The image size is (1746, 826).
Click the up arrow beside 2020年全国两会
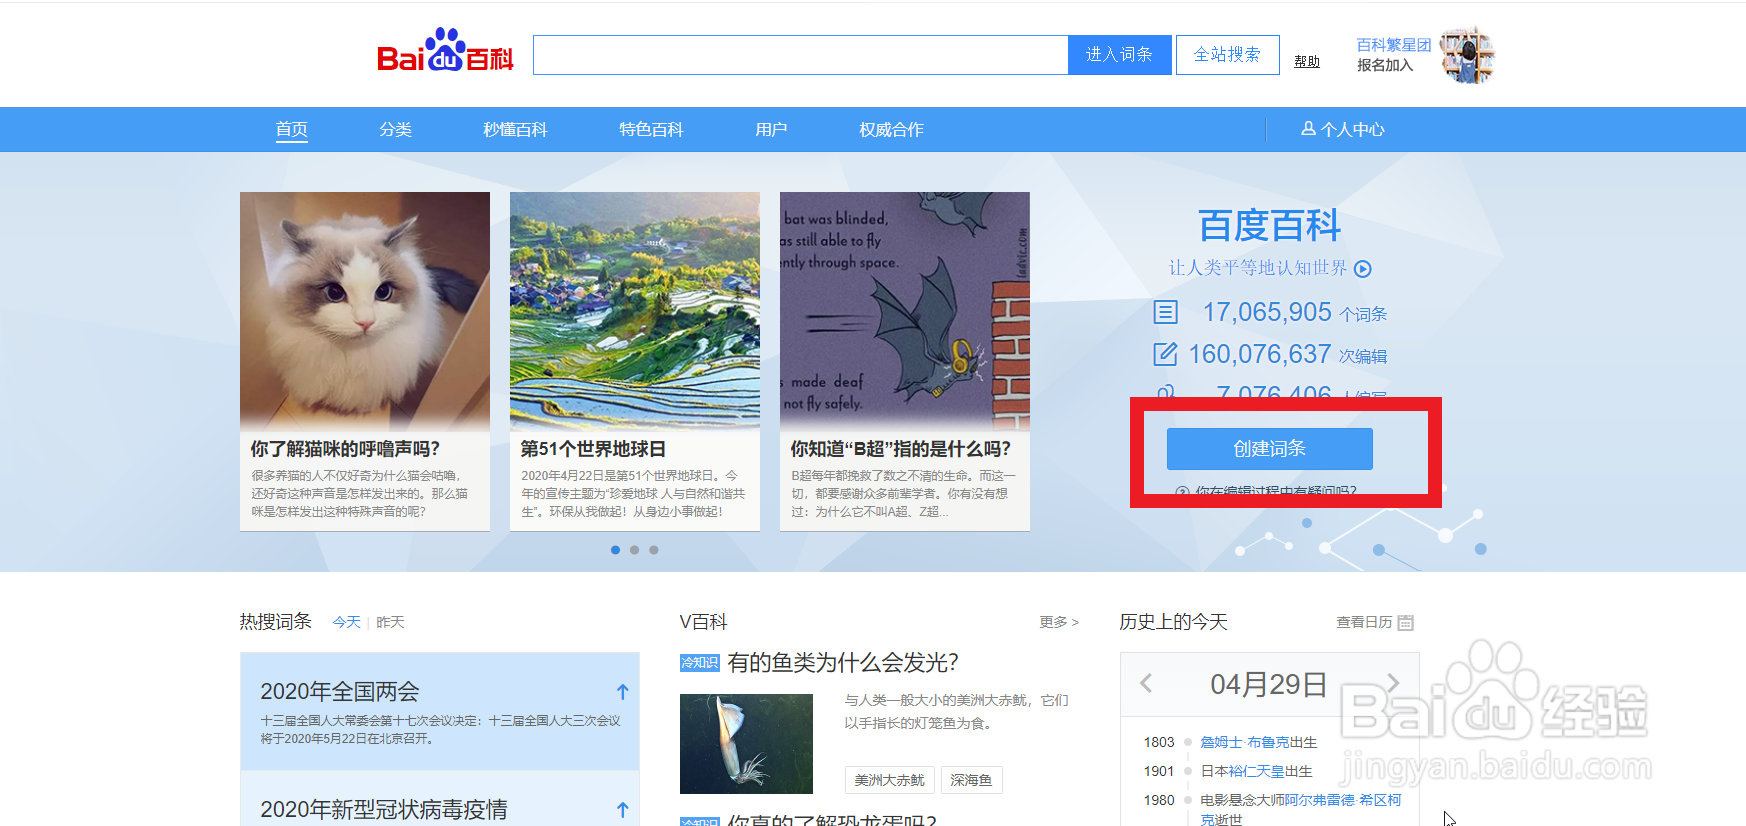coord(622,692)
